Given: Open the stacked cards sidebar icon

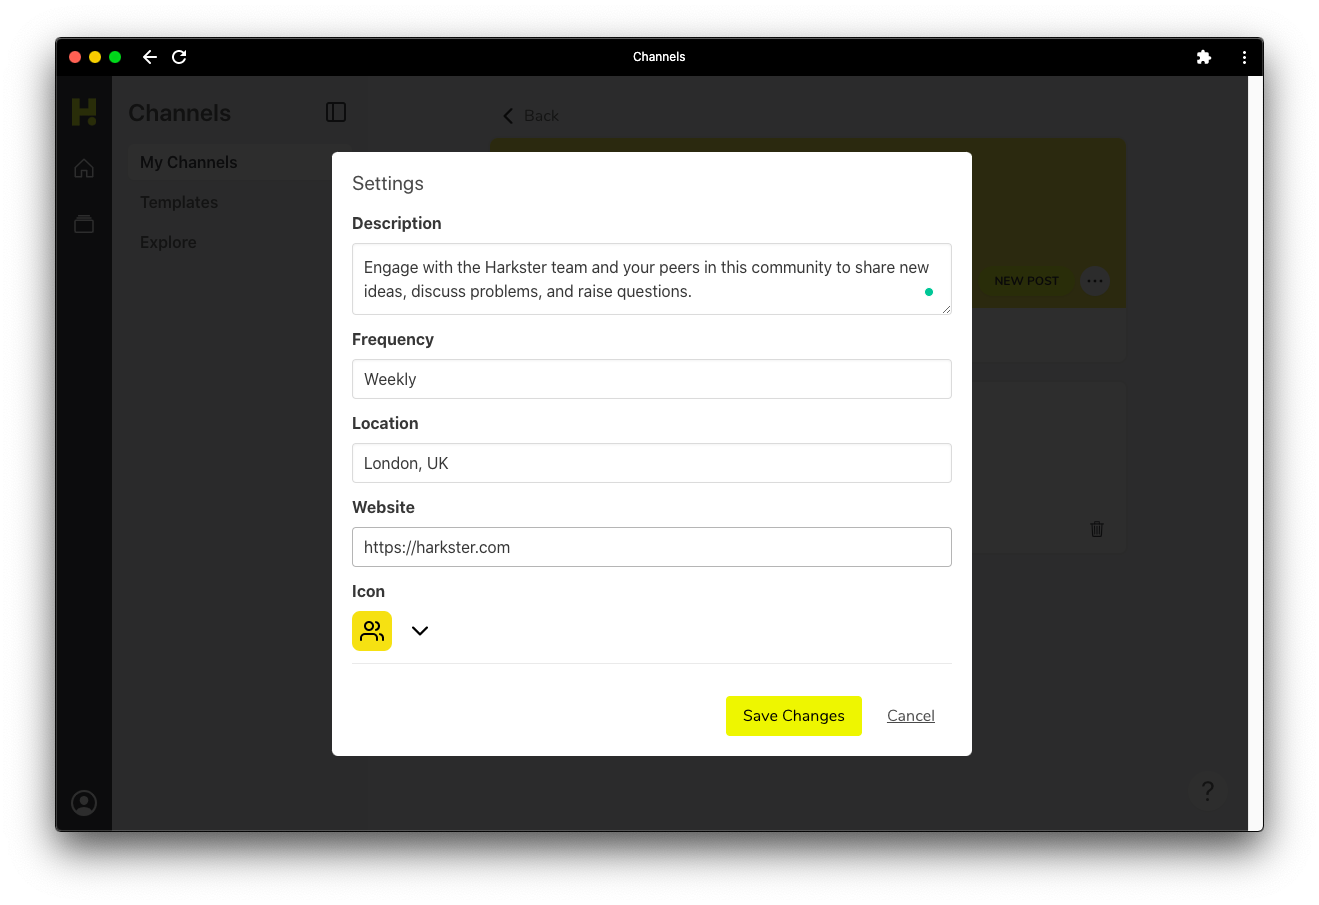Looking at the screenshot, I should 84,224.
